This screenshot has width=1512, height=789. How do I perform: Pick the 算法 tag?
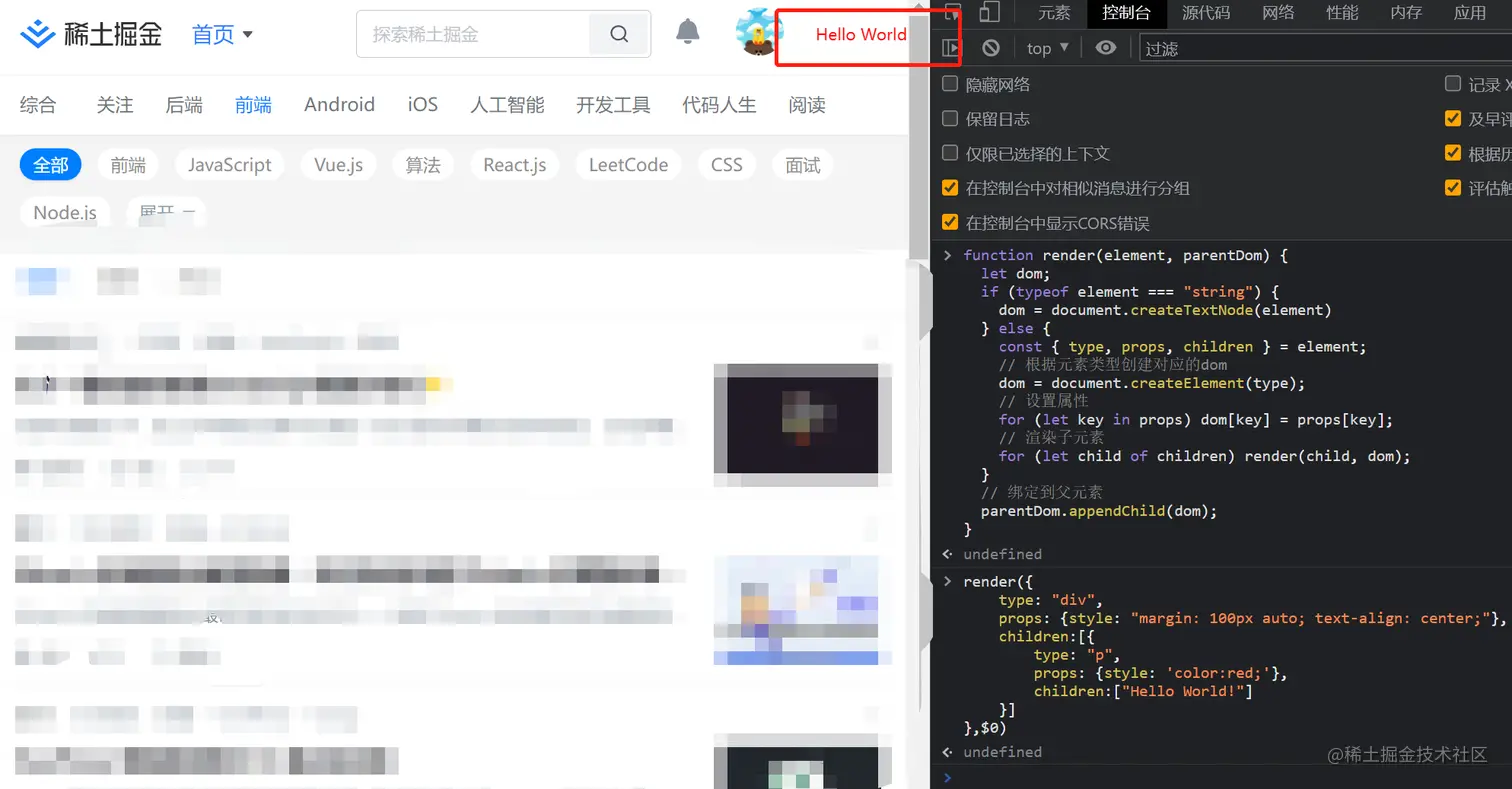point(423,165)
